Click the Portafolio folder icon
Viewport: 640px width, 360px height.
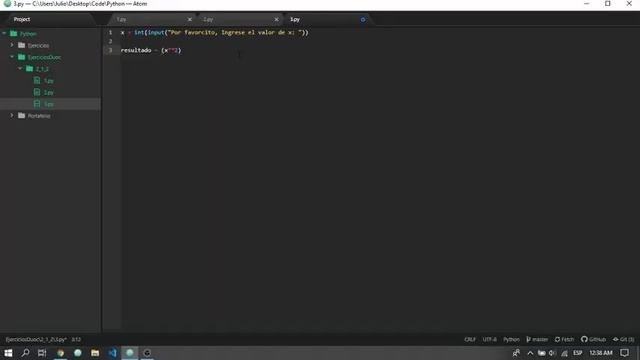pos(22,116)
